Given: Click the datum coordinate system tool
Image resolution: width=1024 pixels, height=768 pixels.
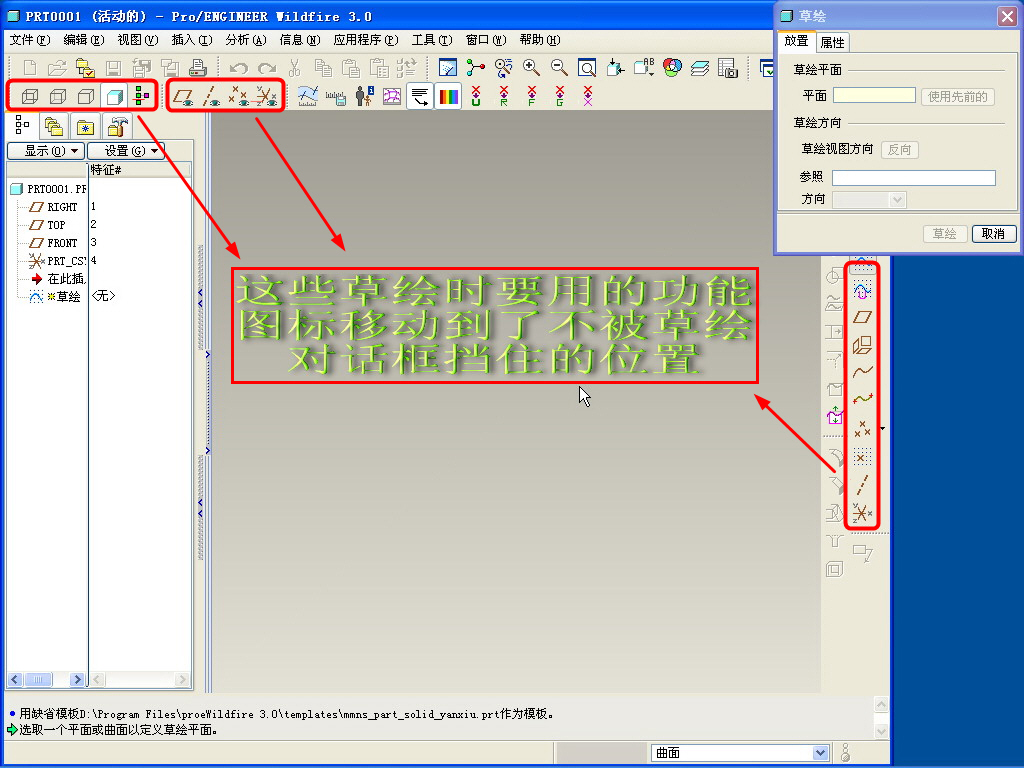Looking at the screenshot, I should [x=862, y=513].
